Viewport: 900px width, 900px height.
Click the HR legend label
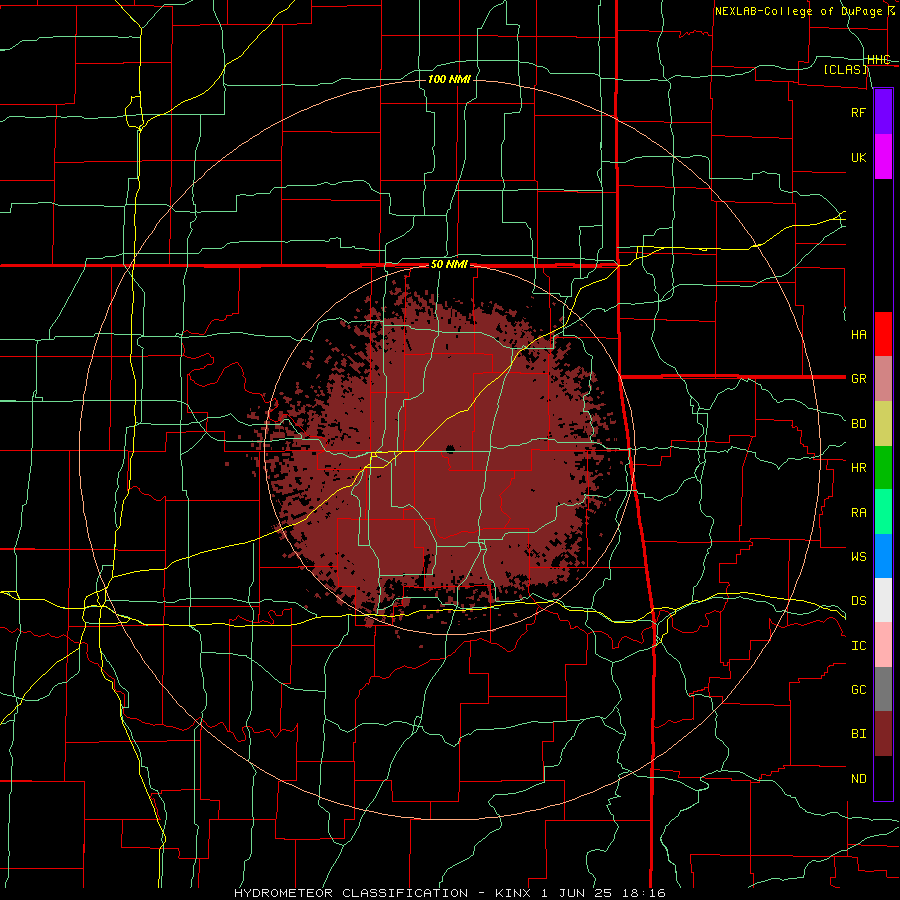pyautogui.click(x=859, y=468)
